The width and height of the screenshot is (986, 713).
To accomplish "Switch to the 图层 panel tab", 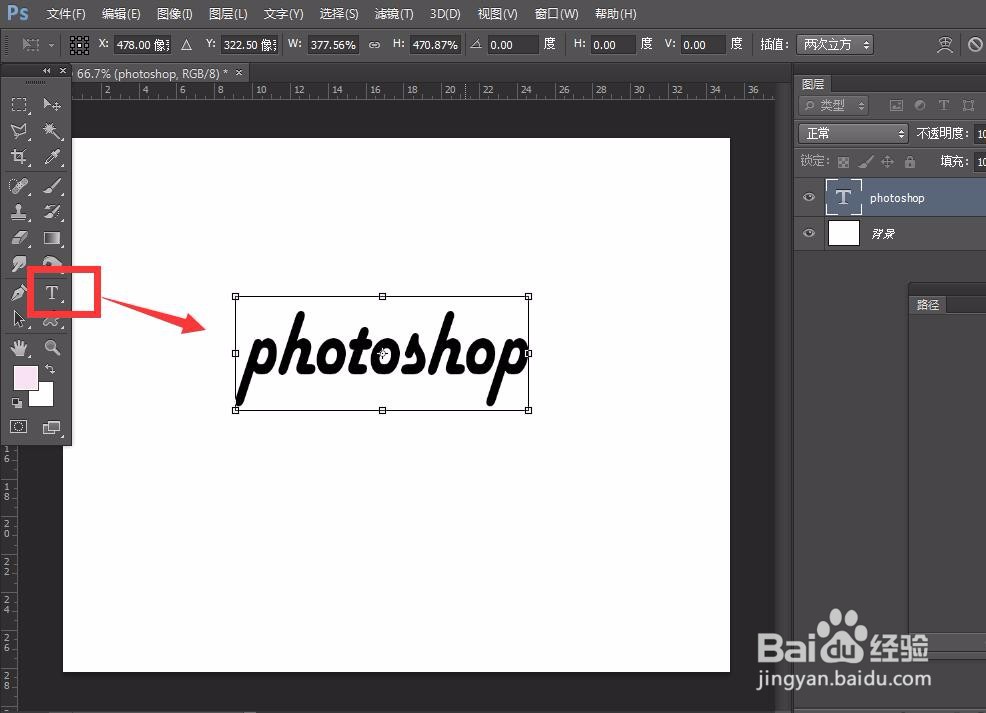I will (812, 84).
